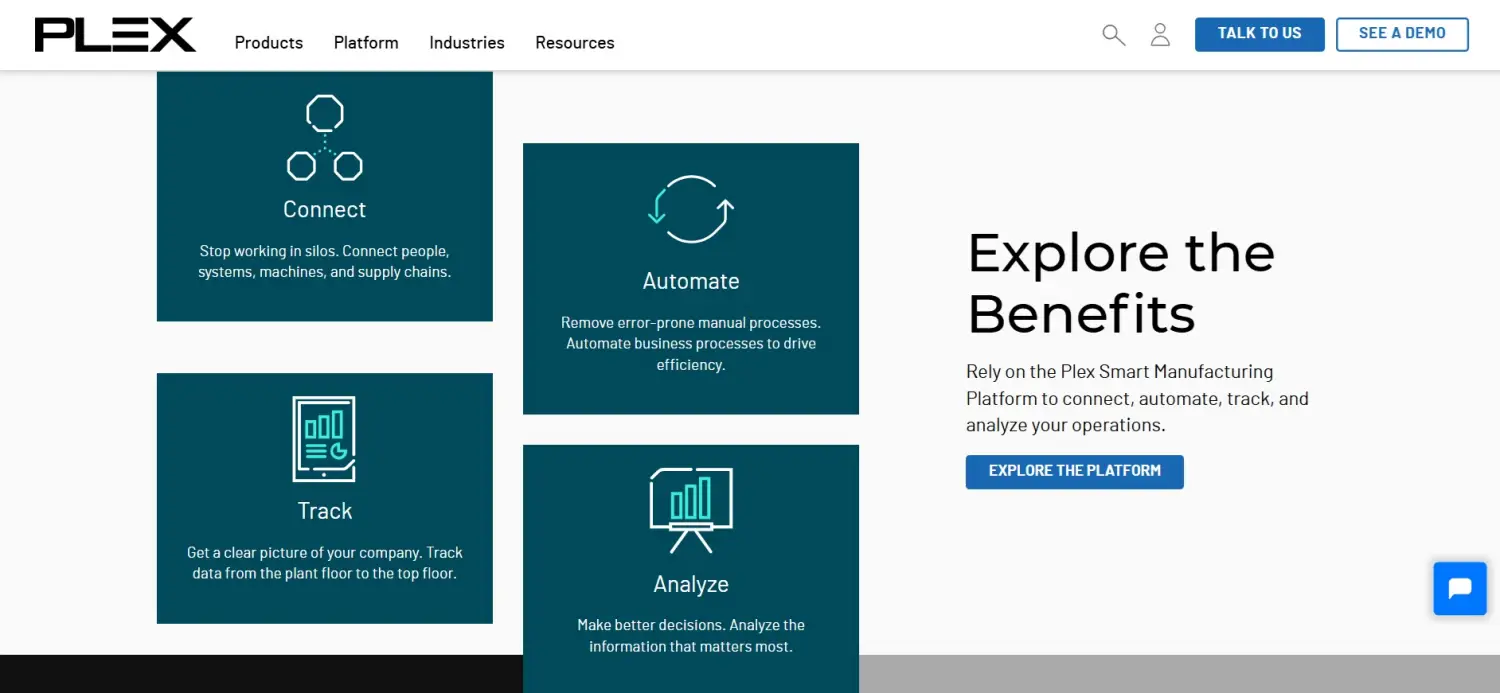Open the Resources menu
This screenshot has height=693, width=1500.
[x=575, y=43]
